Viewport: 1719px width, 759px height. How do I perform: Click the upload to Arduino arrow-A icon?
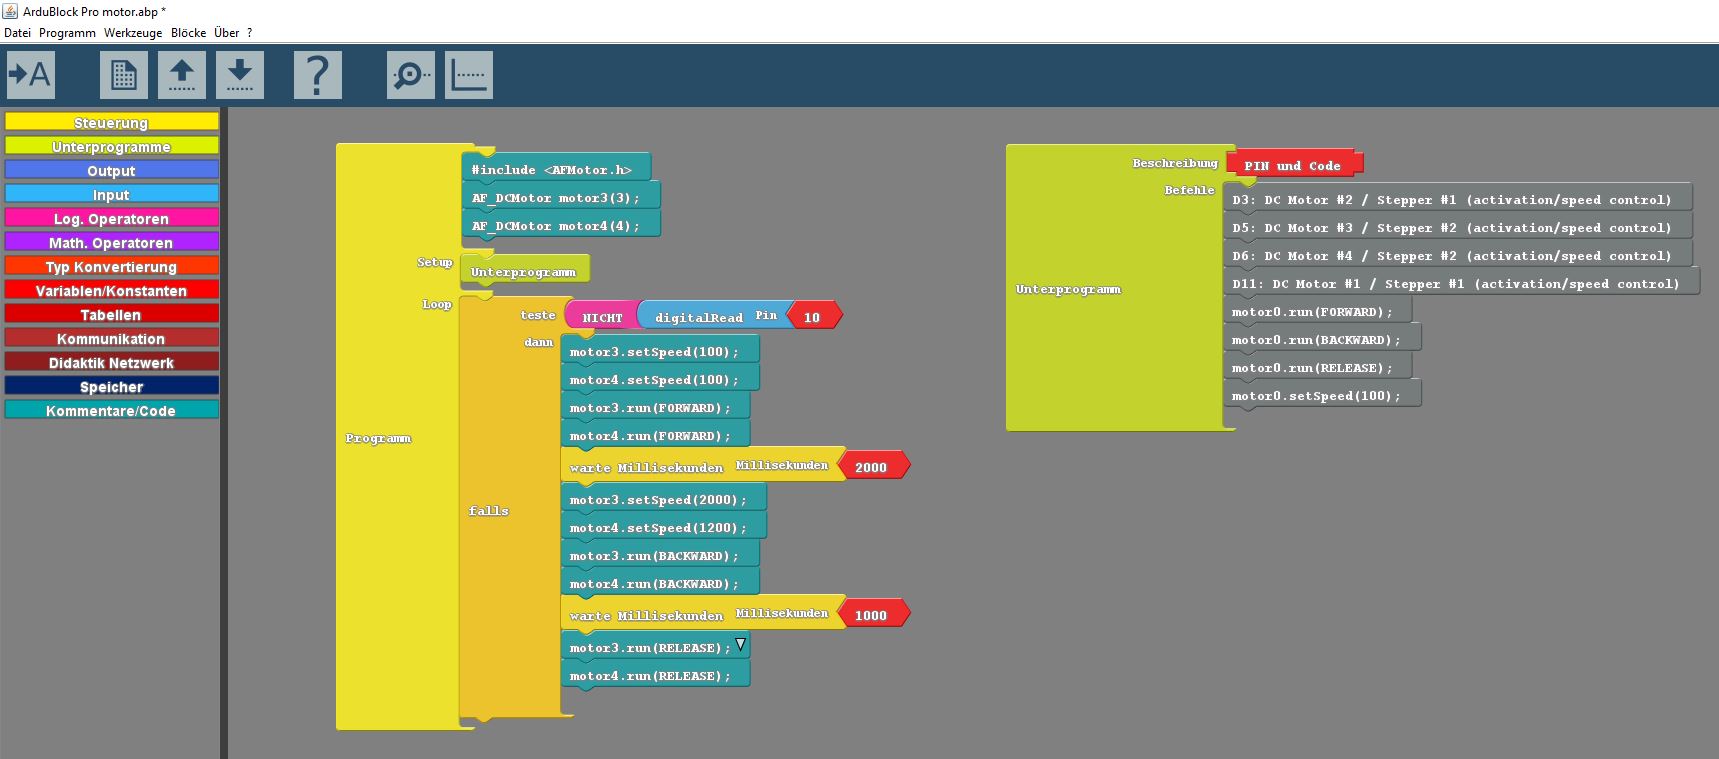click(x=30, y=75)
